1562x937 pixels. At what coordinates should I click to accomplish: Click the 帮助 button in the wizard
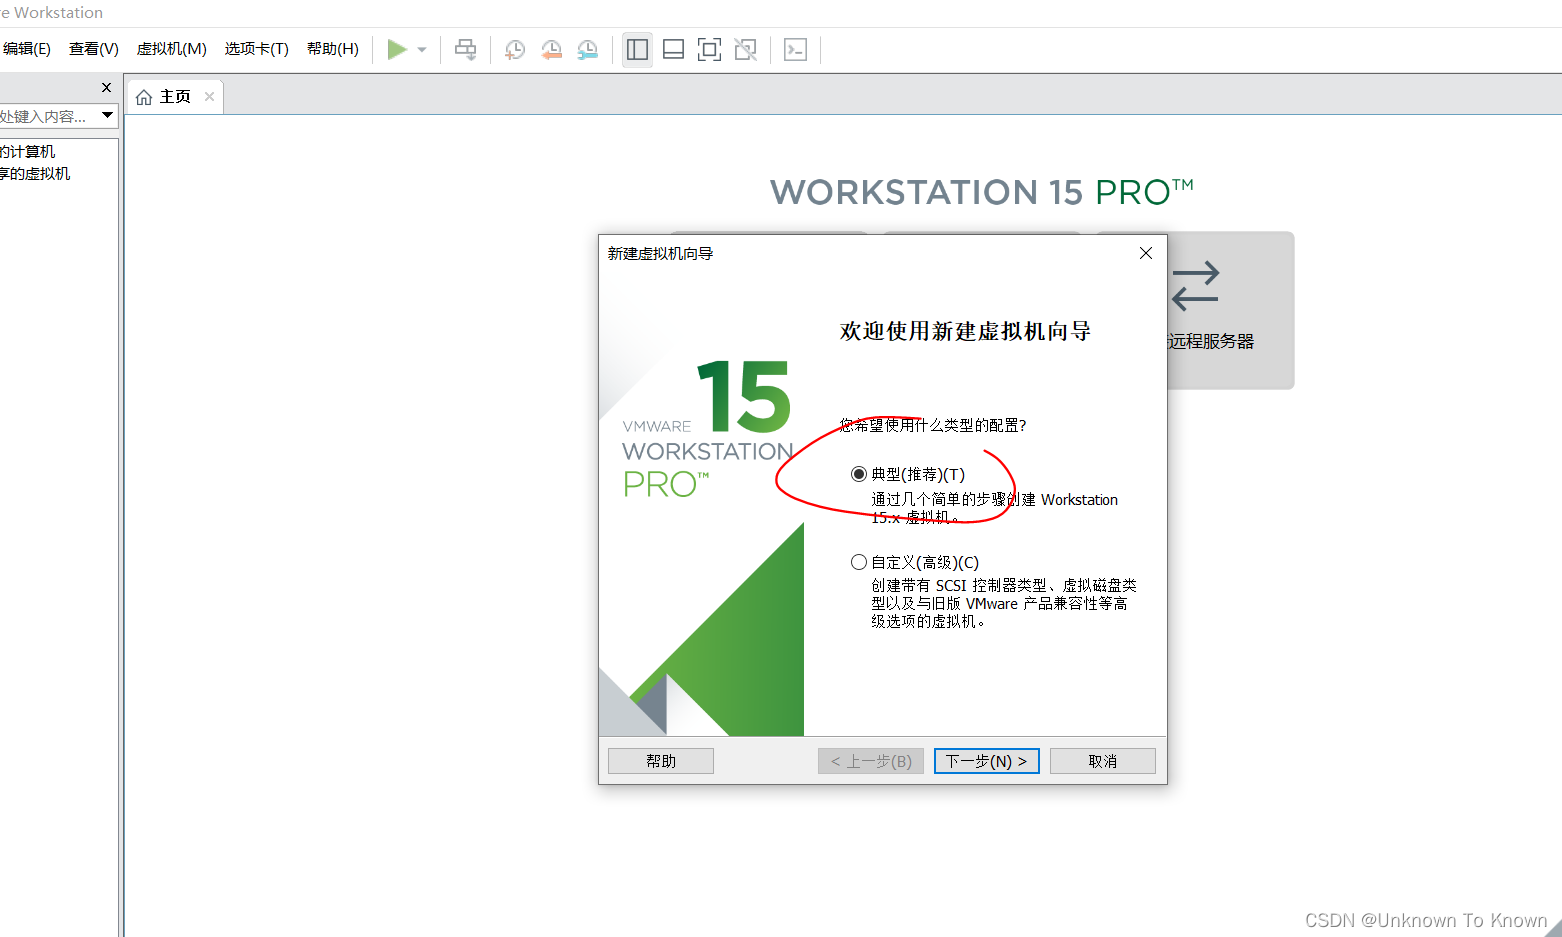click(661, 761)
